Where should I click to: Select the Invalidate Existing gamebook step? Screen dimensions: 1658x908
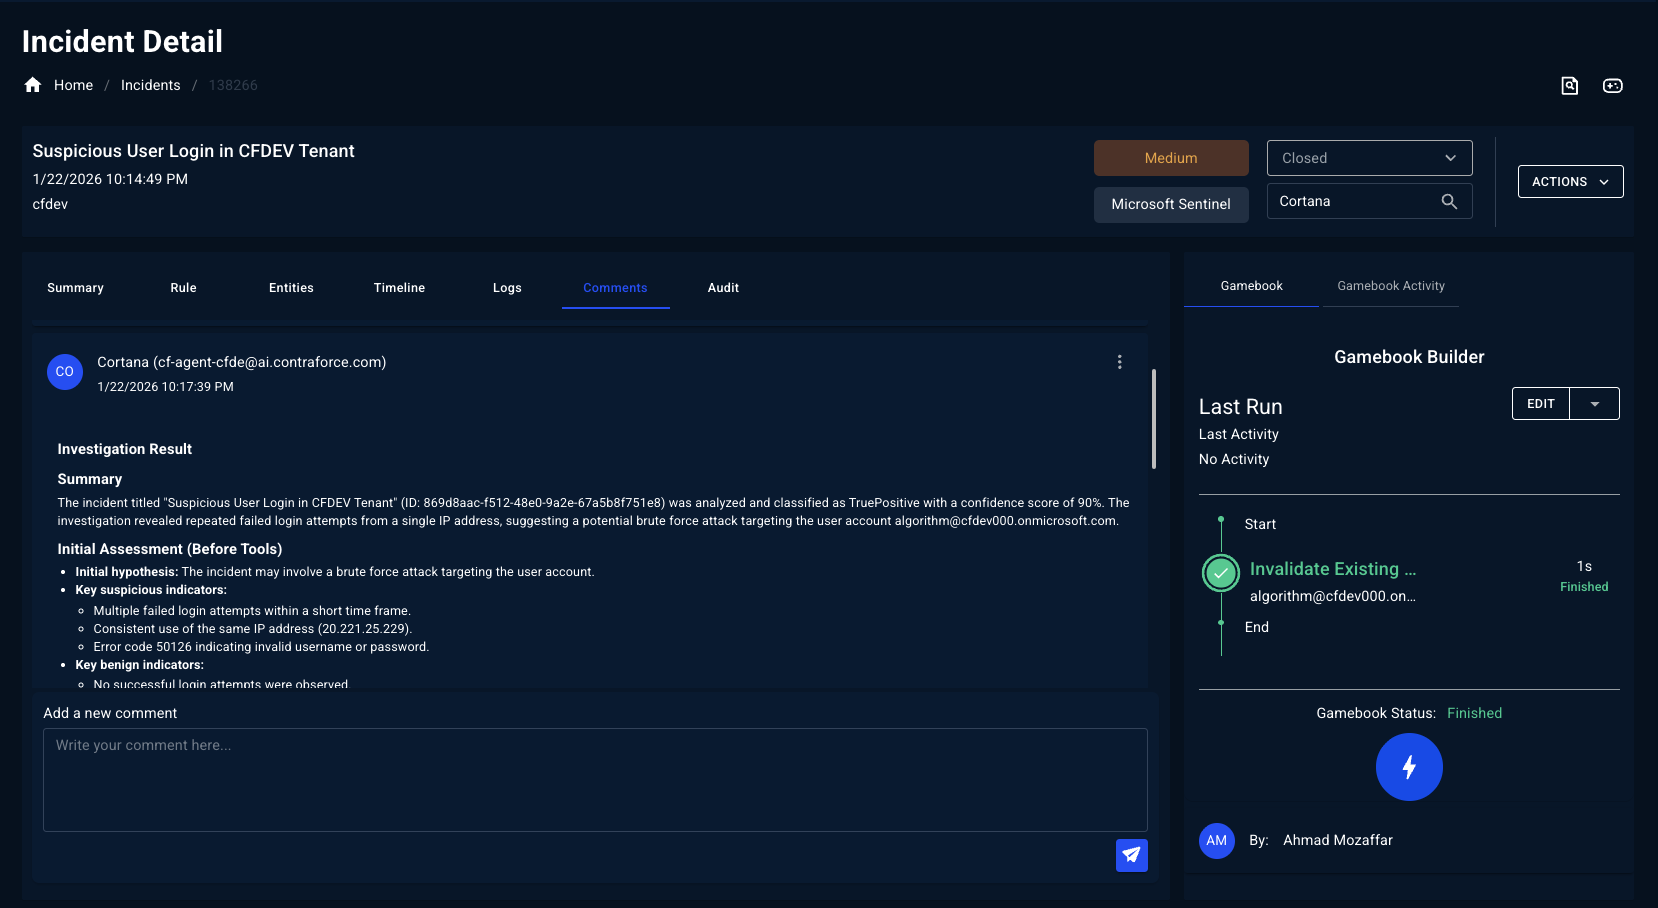(1332, 569)
